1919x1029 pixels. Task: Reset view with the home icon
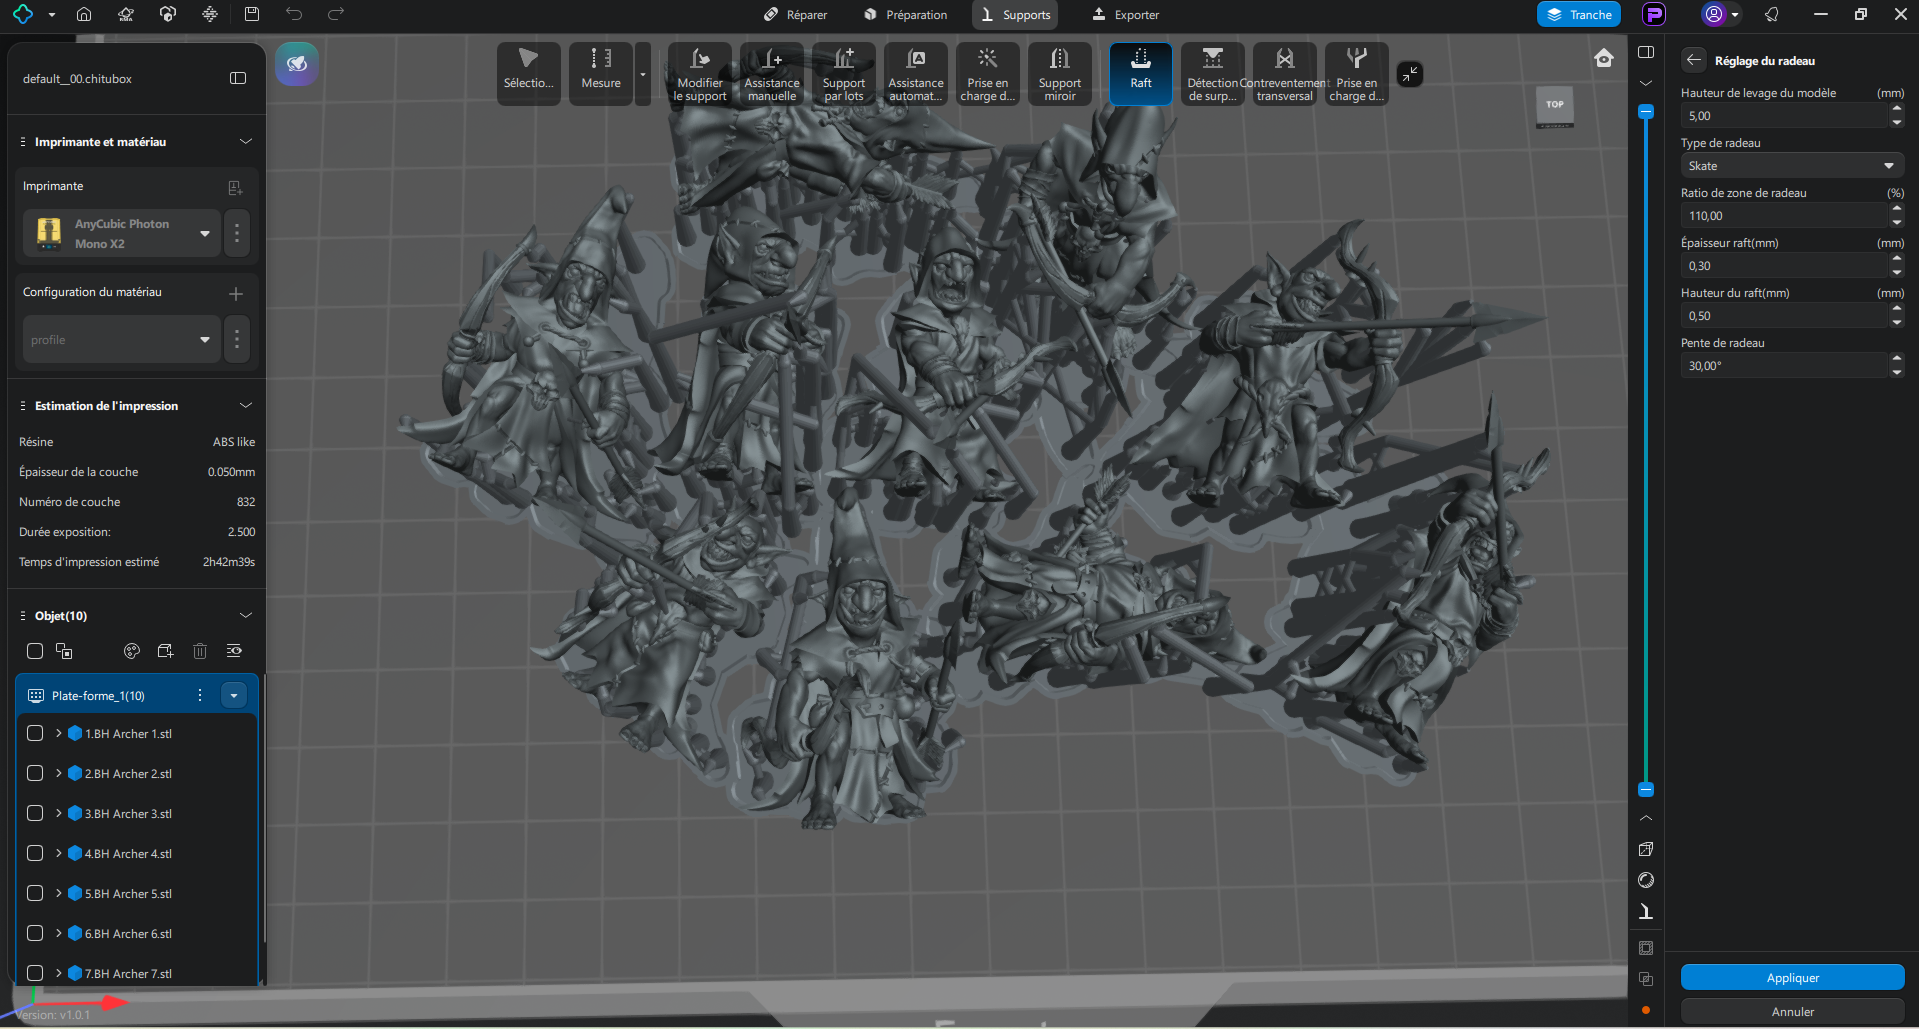pos(1603,58)
